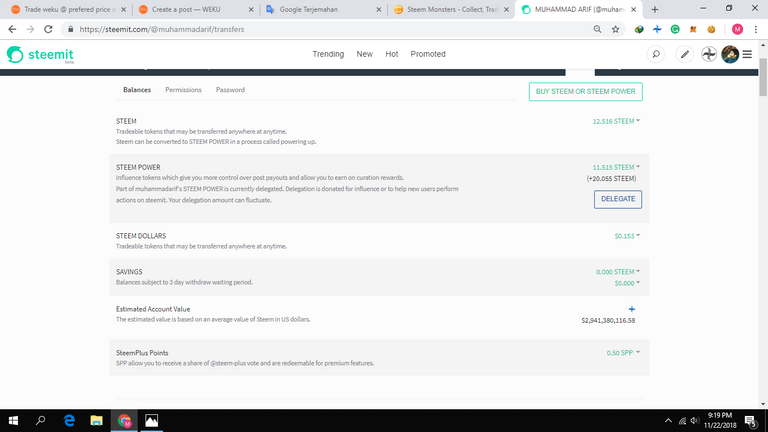Switch to Trade weku browser tab

click(67, 9)
